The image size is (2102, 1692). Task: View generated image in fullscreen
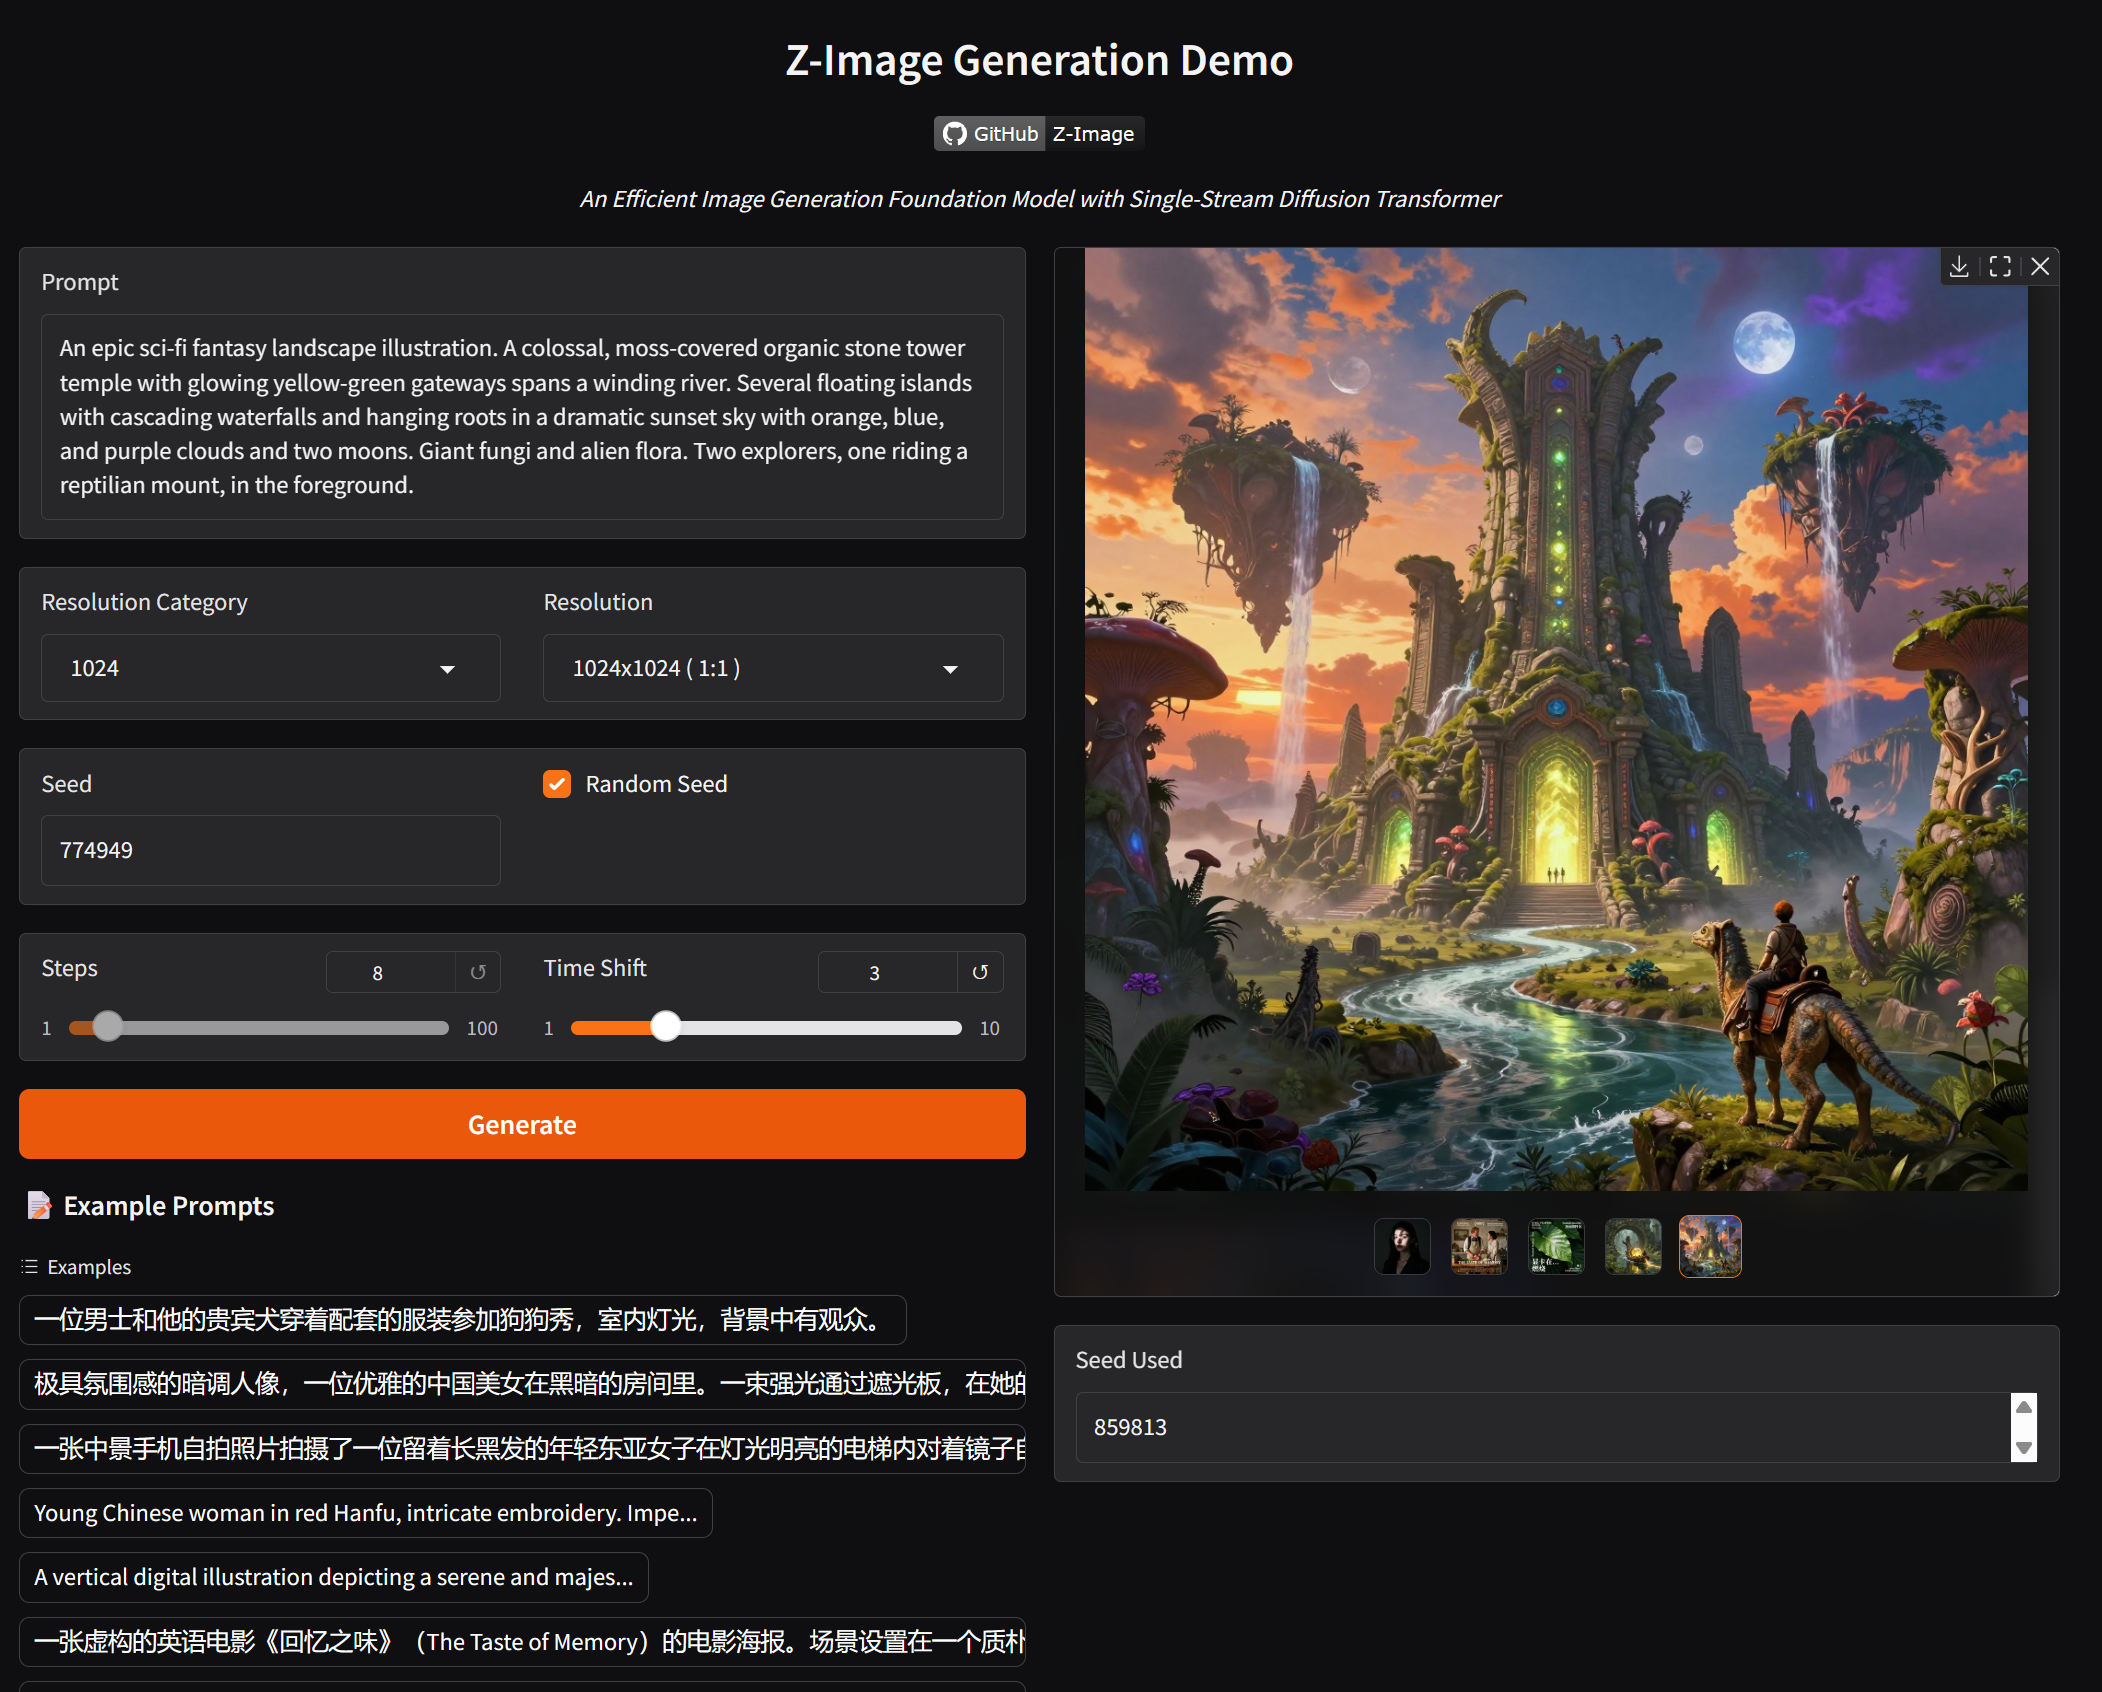point(2000,266)
